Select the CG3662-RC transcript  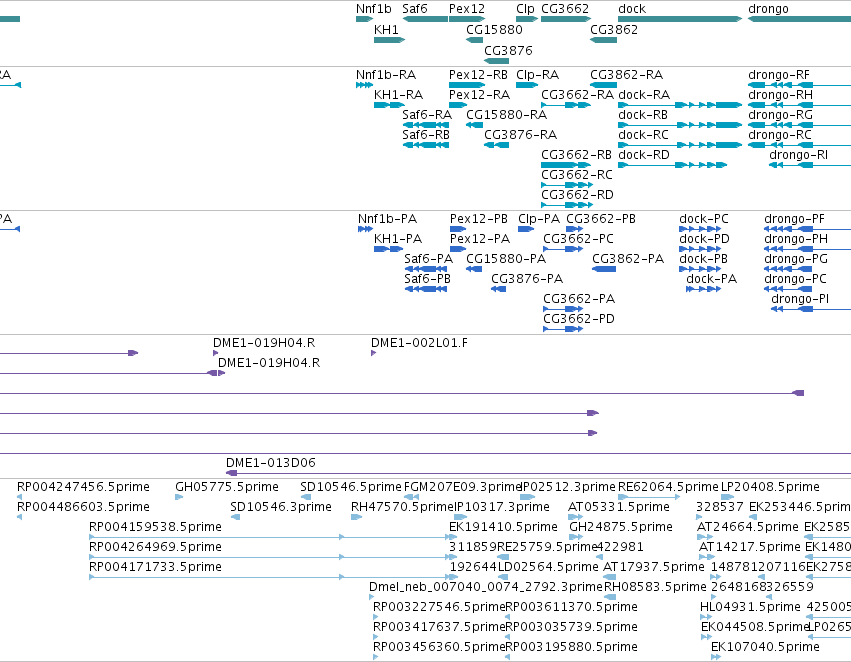(567, 186)
